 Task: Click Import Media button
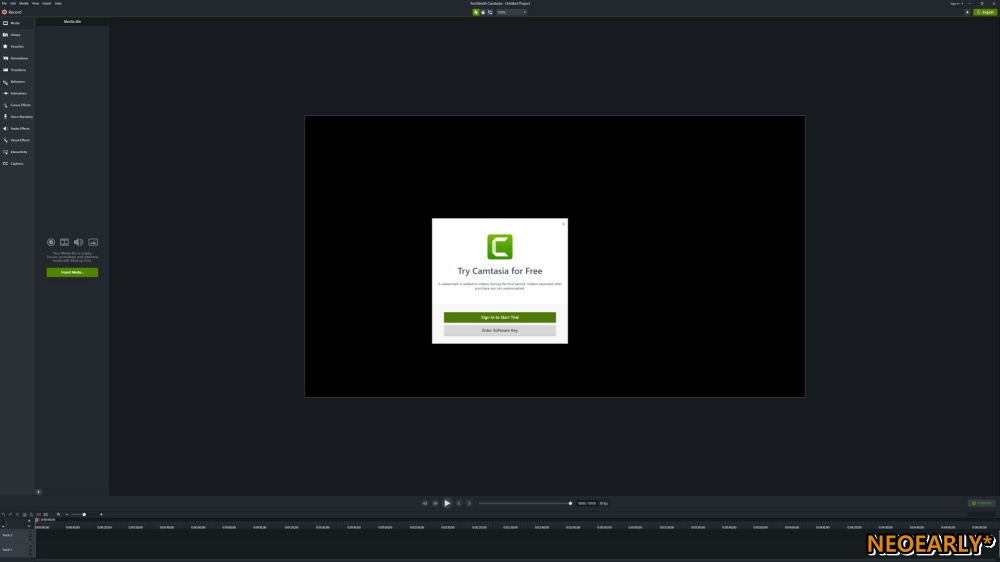[x=72, y=272]
